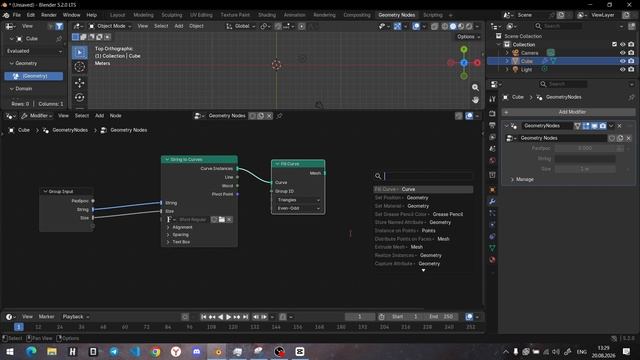The width and height of the screenshot is (640, 360).
Task: Open Render properties tab icon
Action: tap(492, 113)
